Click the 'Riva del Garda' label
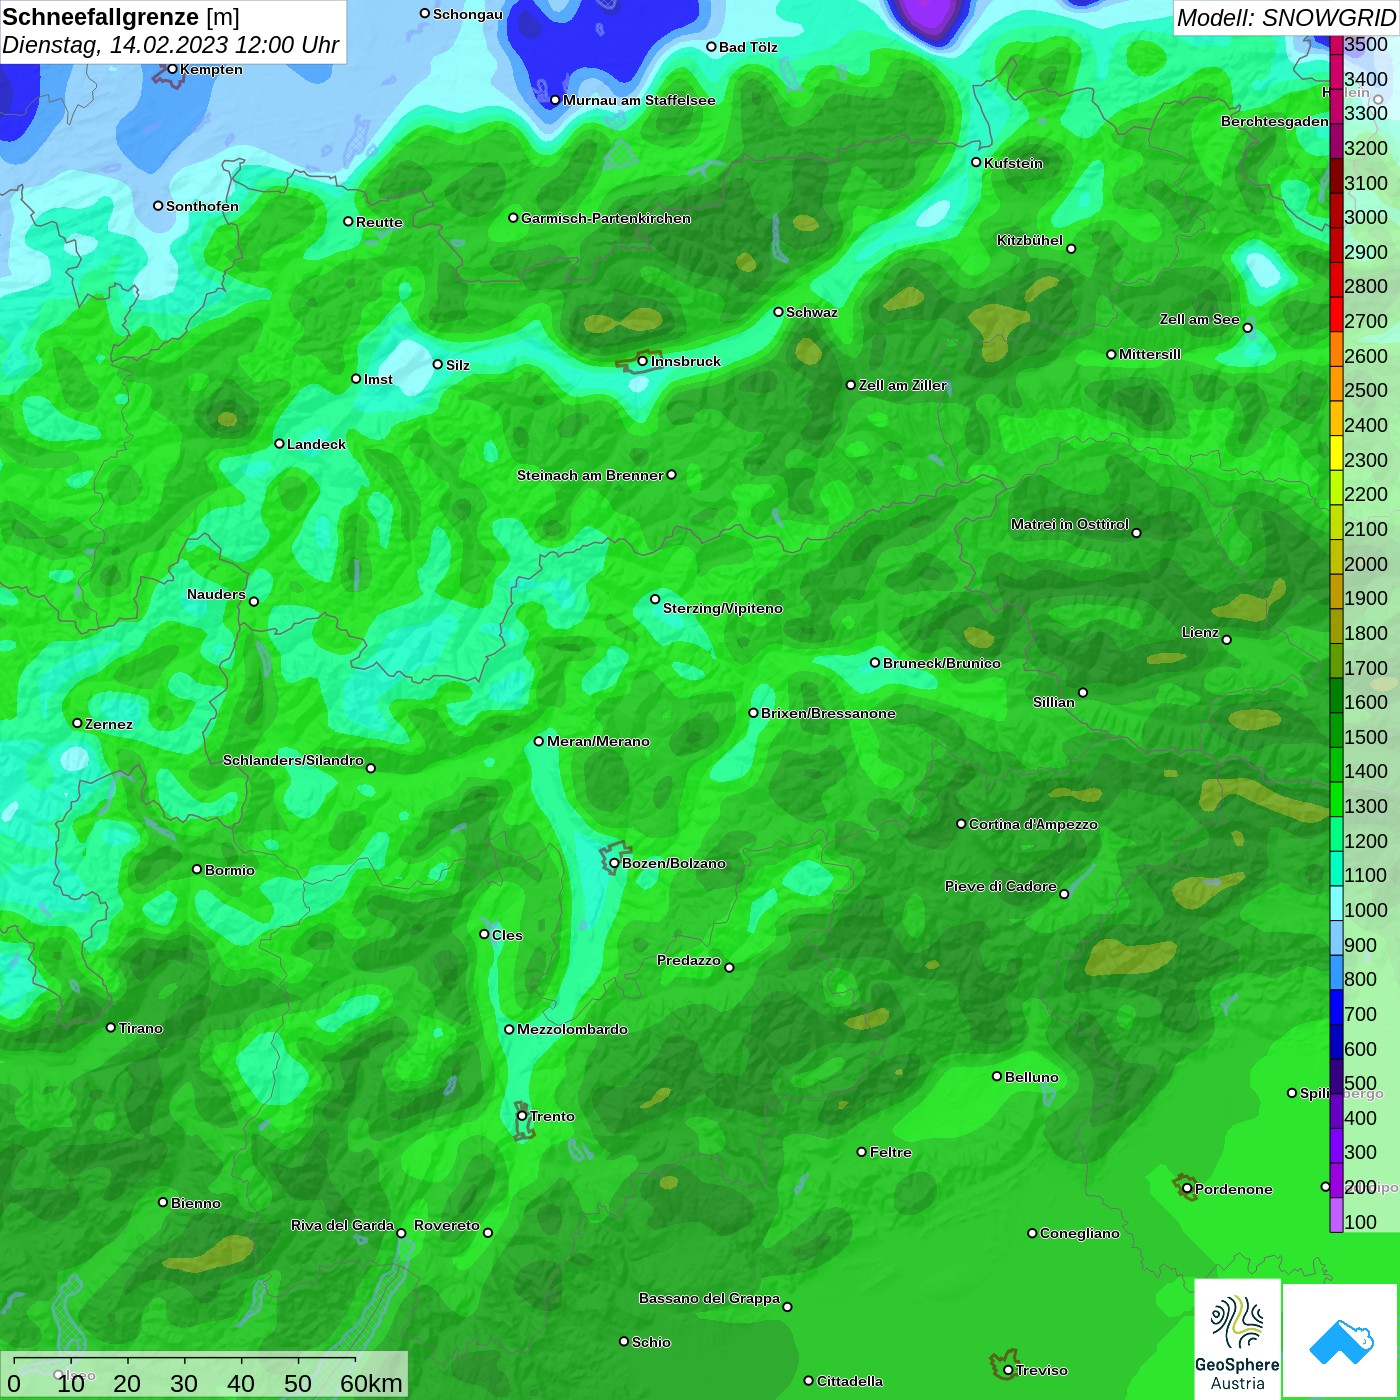Screen dimensions: 1400x1400 coord(342,1225)
